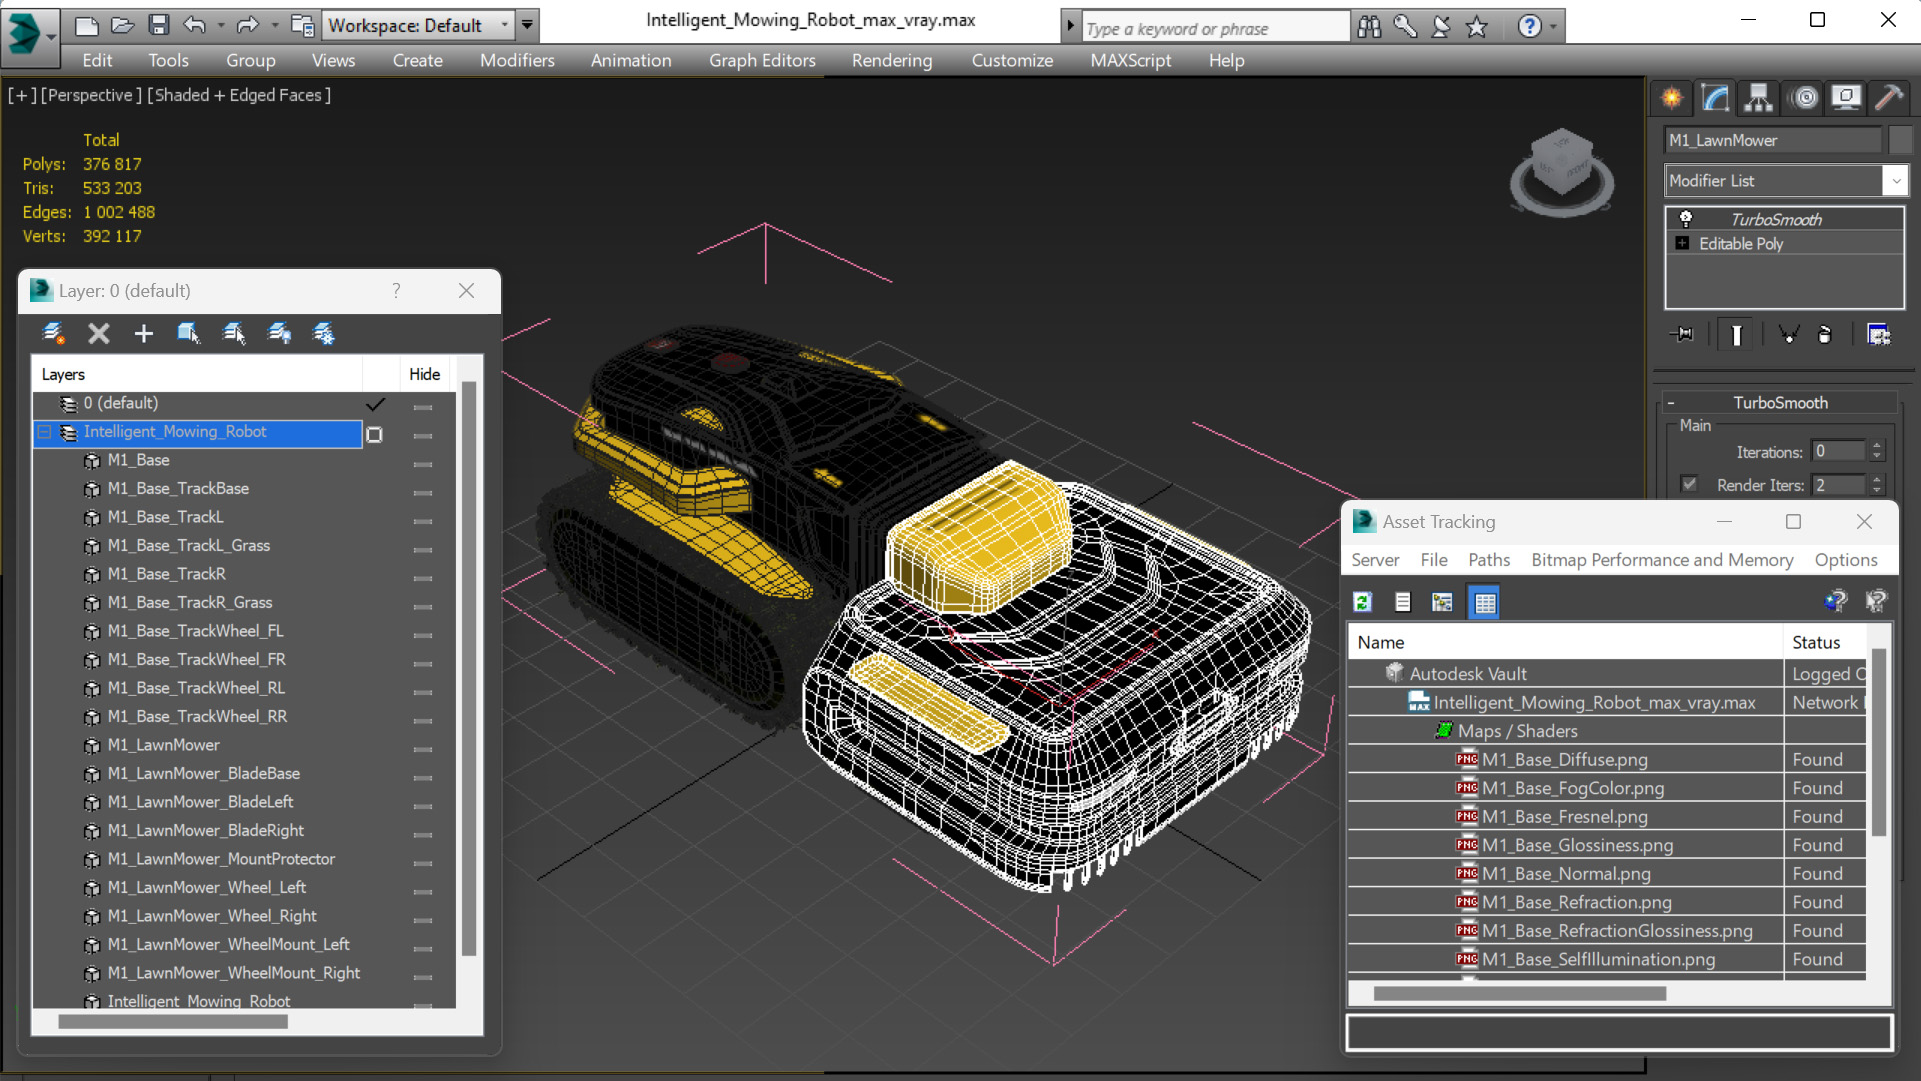Expand the Editable Poly plus sign

pyautogui.click(x=1682, y=243)
